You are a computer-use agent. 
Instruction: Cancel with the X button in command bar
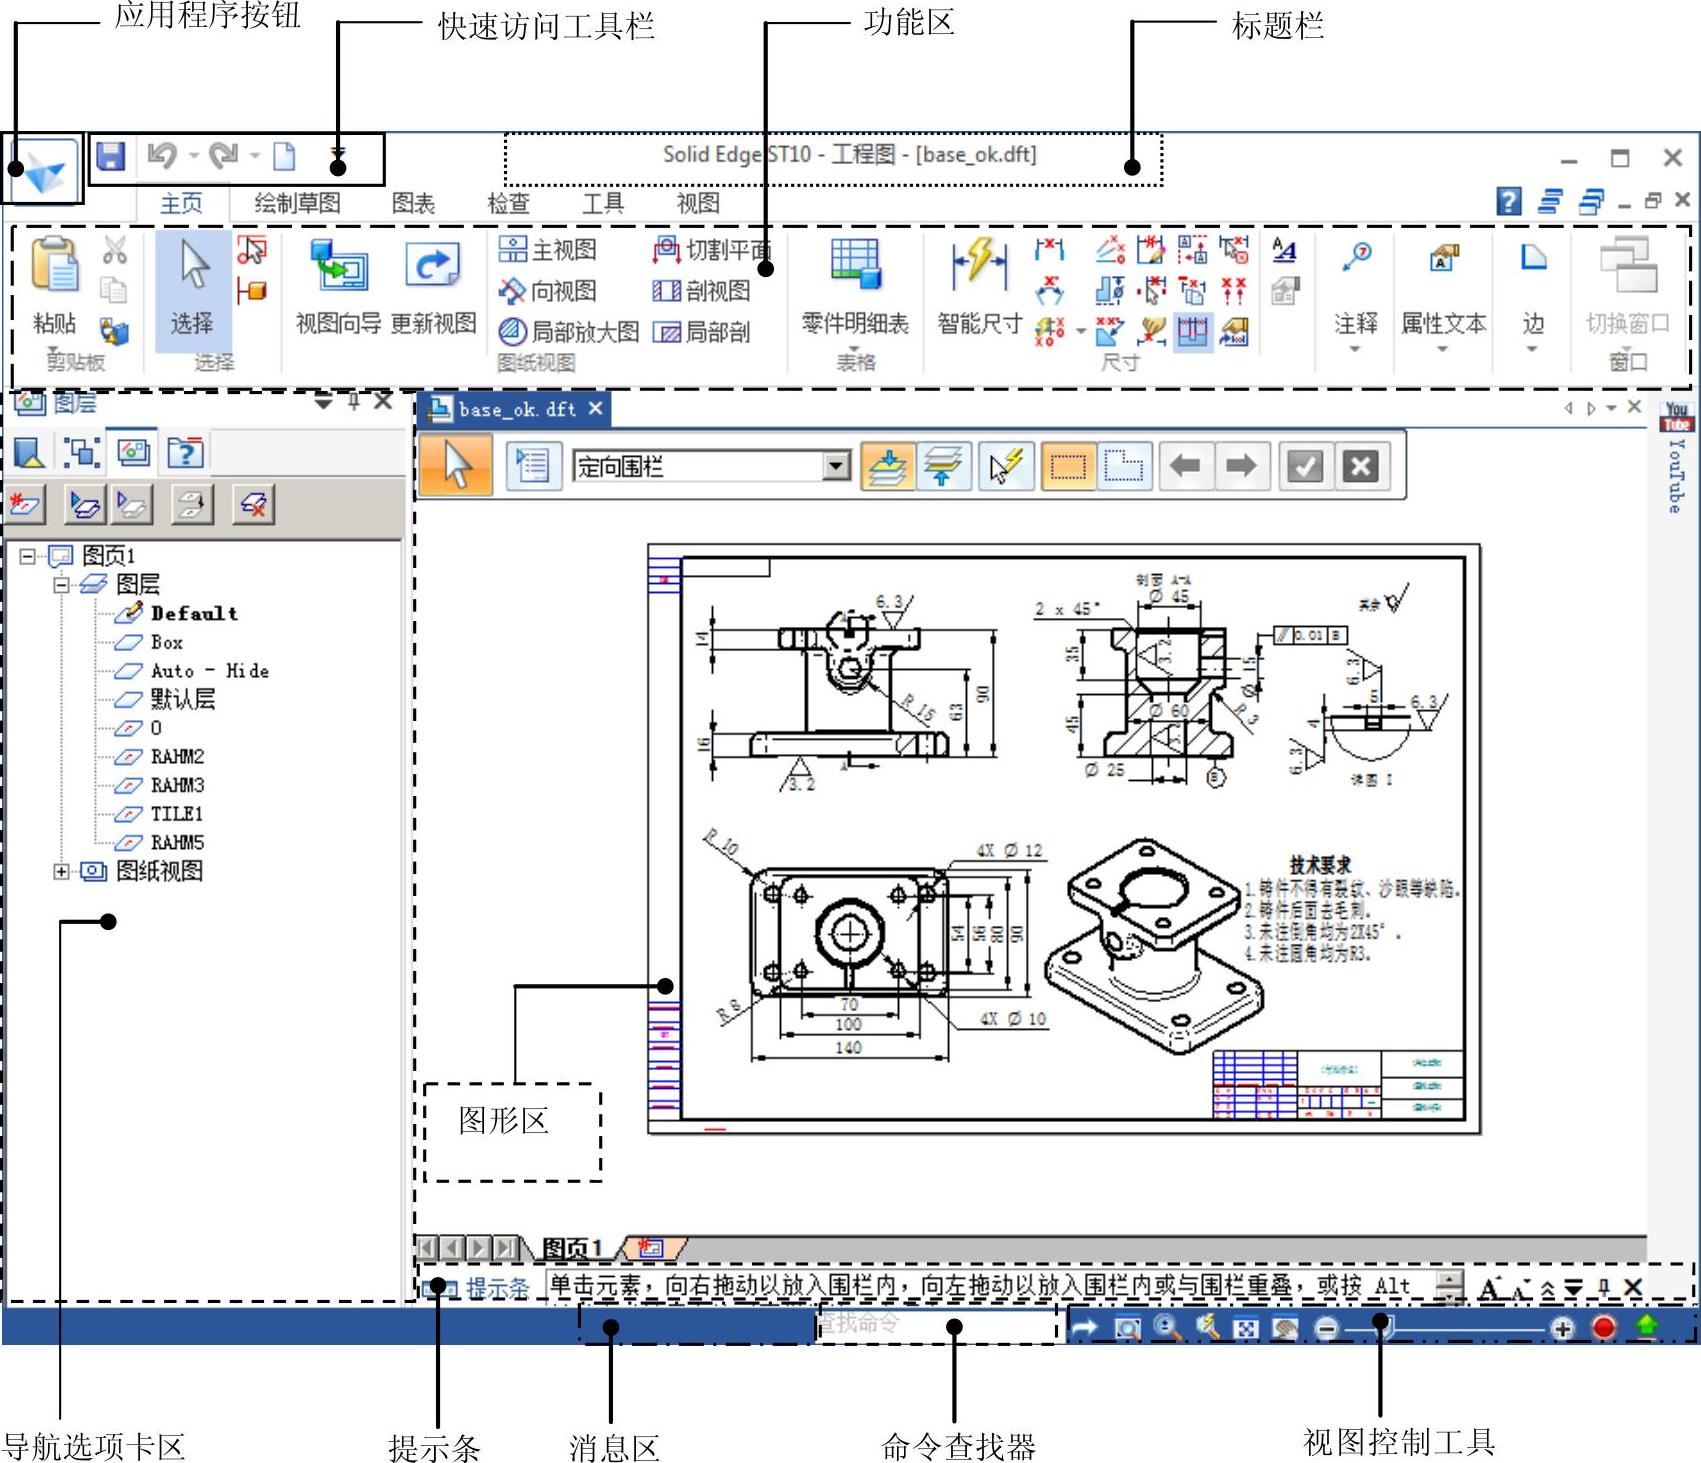point(1361,466)
